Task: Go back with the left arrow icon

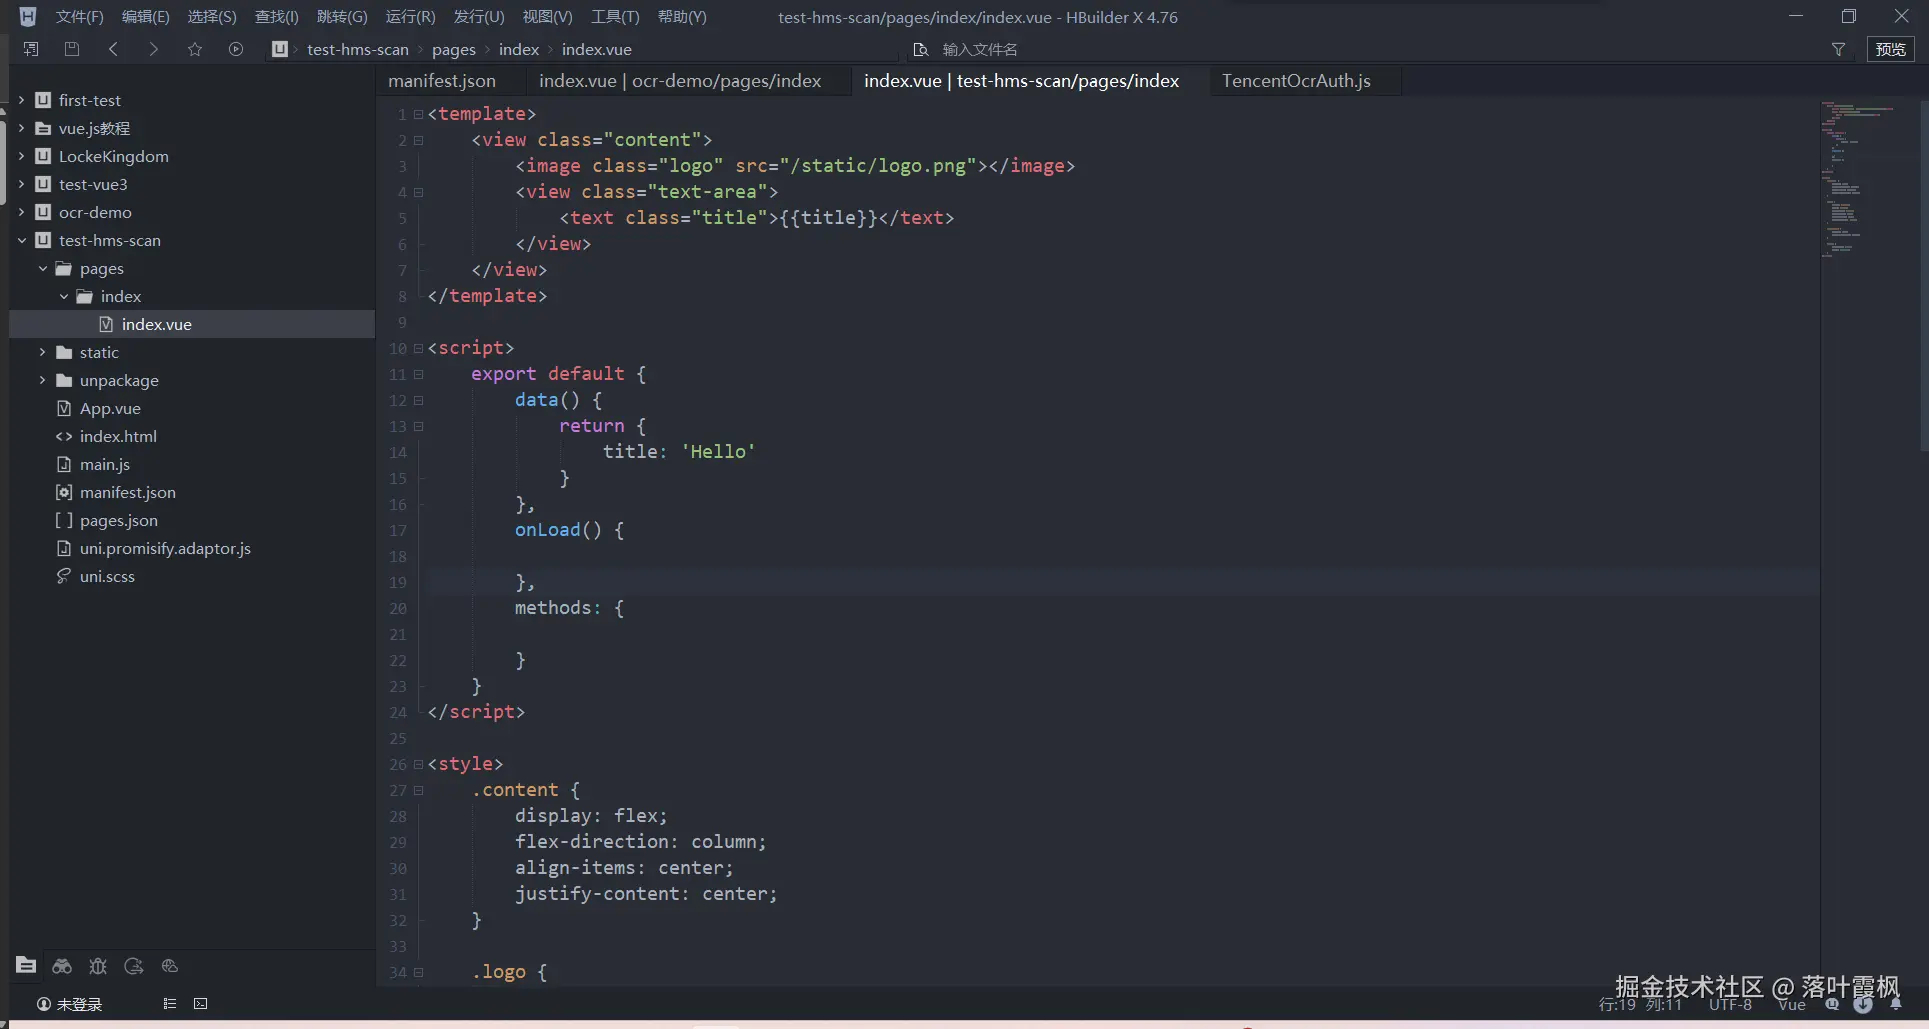Action: [113, 49]
